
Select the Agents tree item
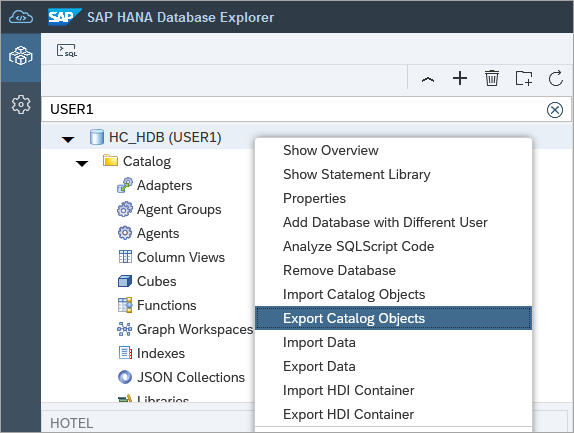coord(158,234)
